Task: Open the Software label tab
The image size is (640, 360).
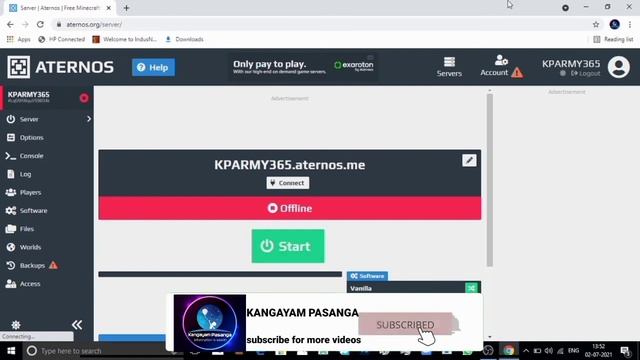Action: [x=367, y=276]
